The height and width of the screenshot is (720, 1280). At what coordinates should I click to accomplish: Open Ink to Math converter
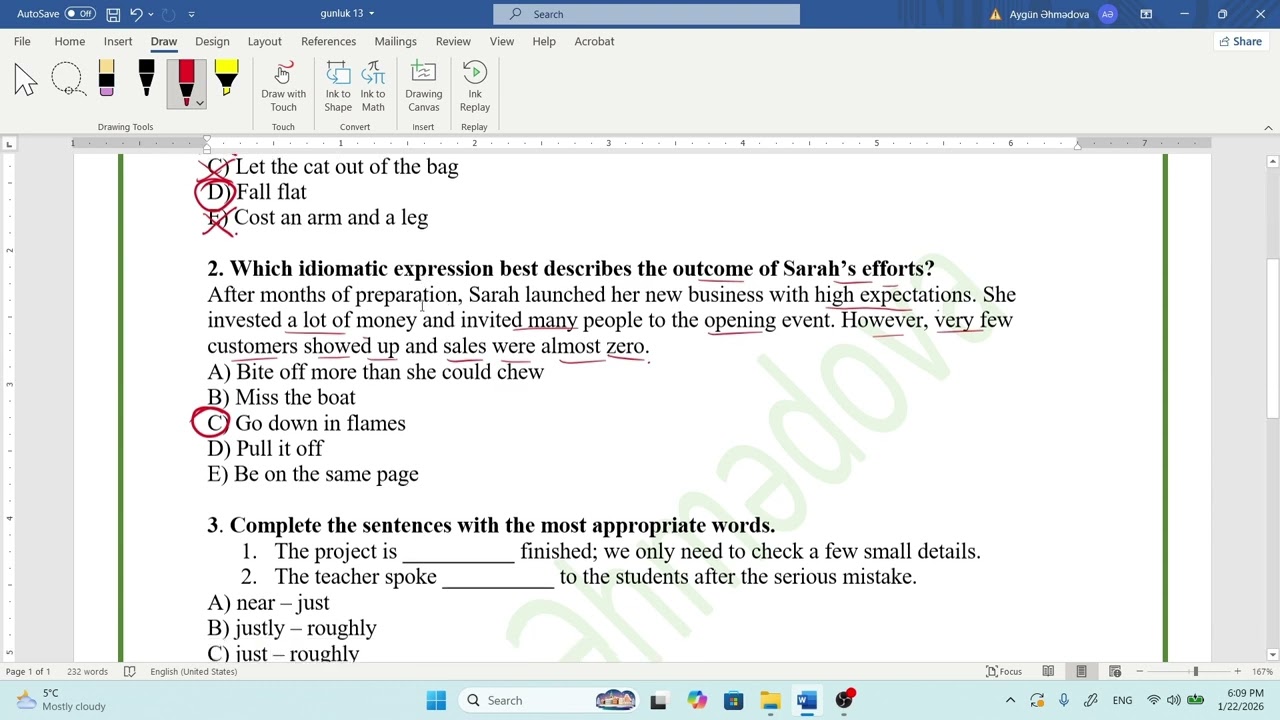[373, 87]
